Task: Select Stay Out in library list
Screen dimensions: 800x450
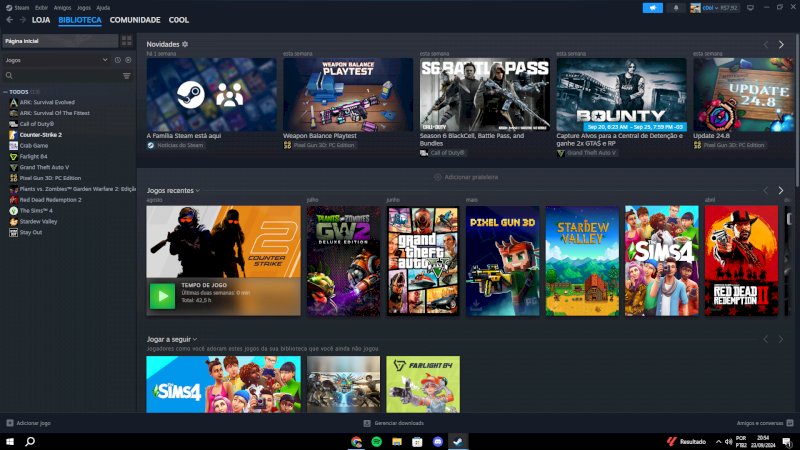Action: 31,232
